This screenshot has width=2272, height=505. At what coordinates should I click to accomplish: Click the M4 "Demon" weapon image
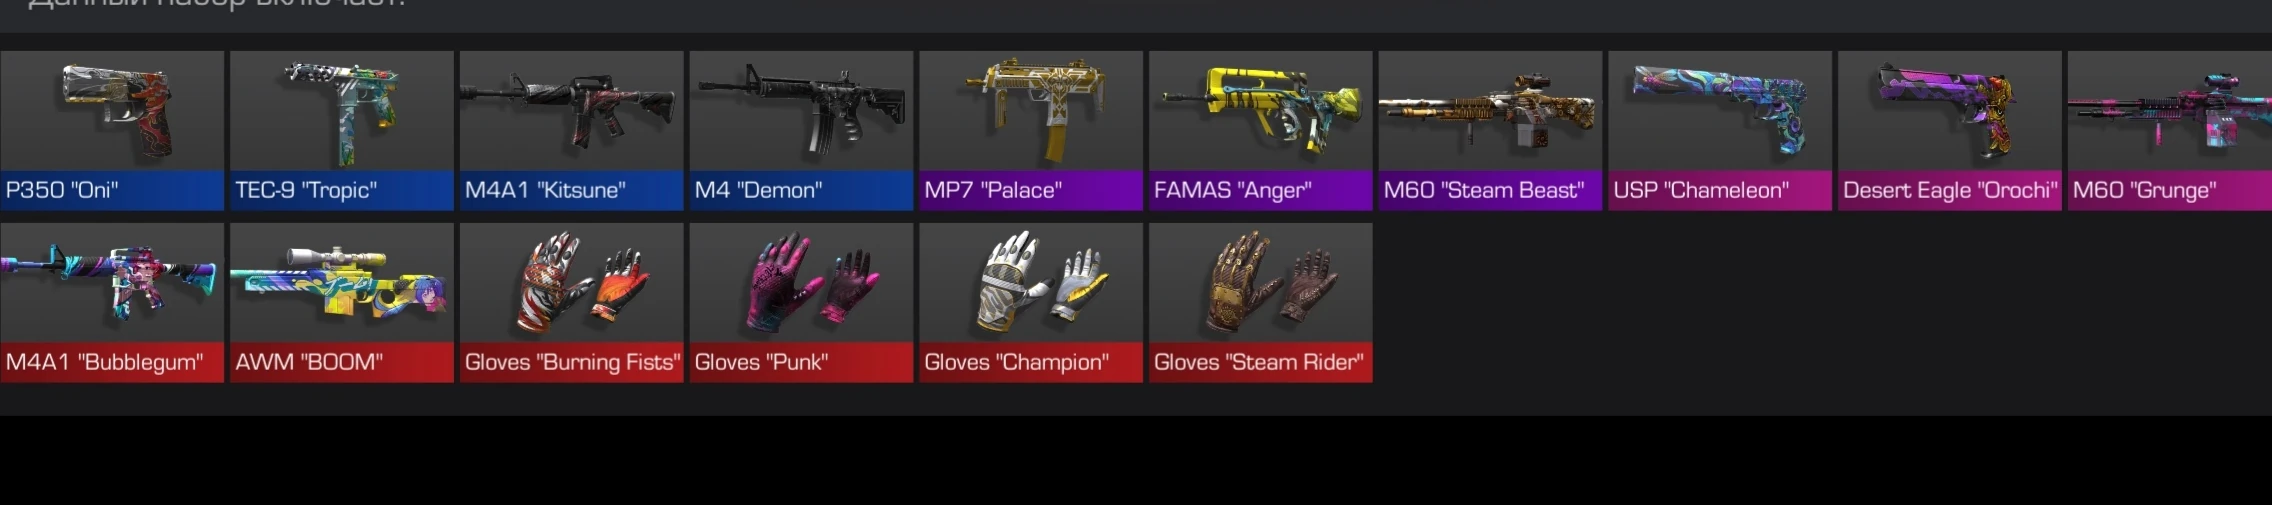coord(802,110)
